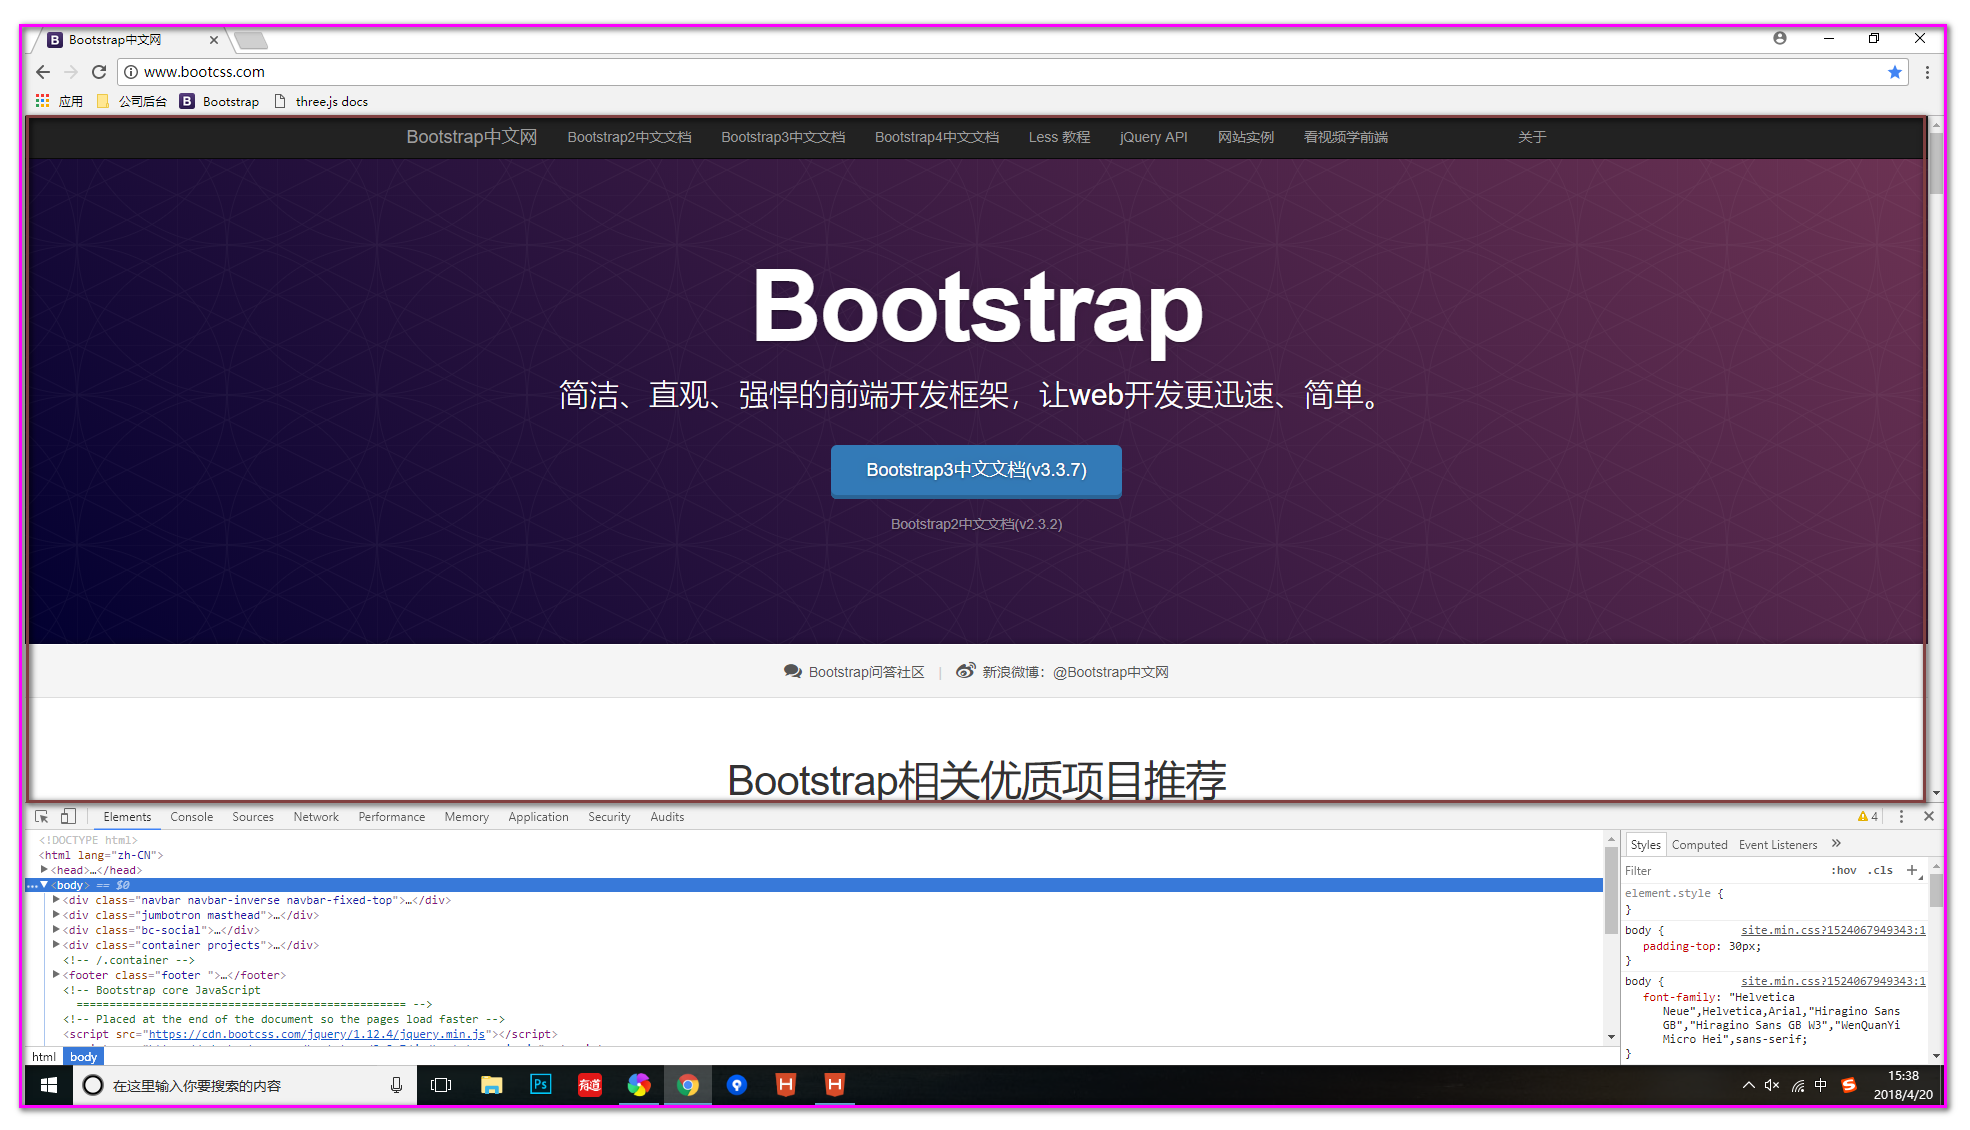Switch to the Application tab in DevTools
The height and width of the screenshot is (1130, 1970).
(538, 817)
